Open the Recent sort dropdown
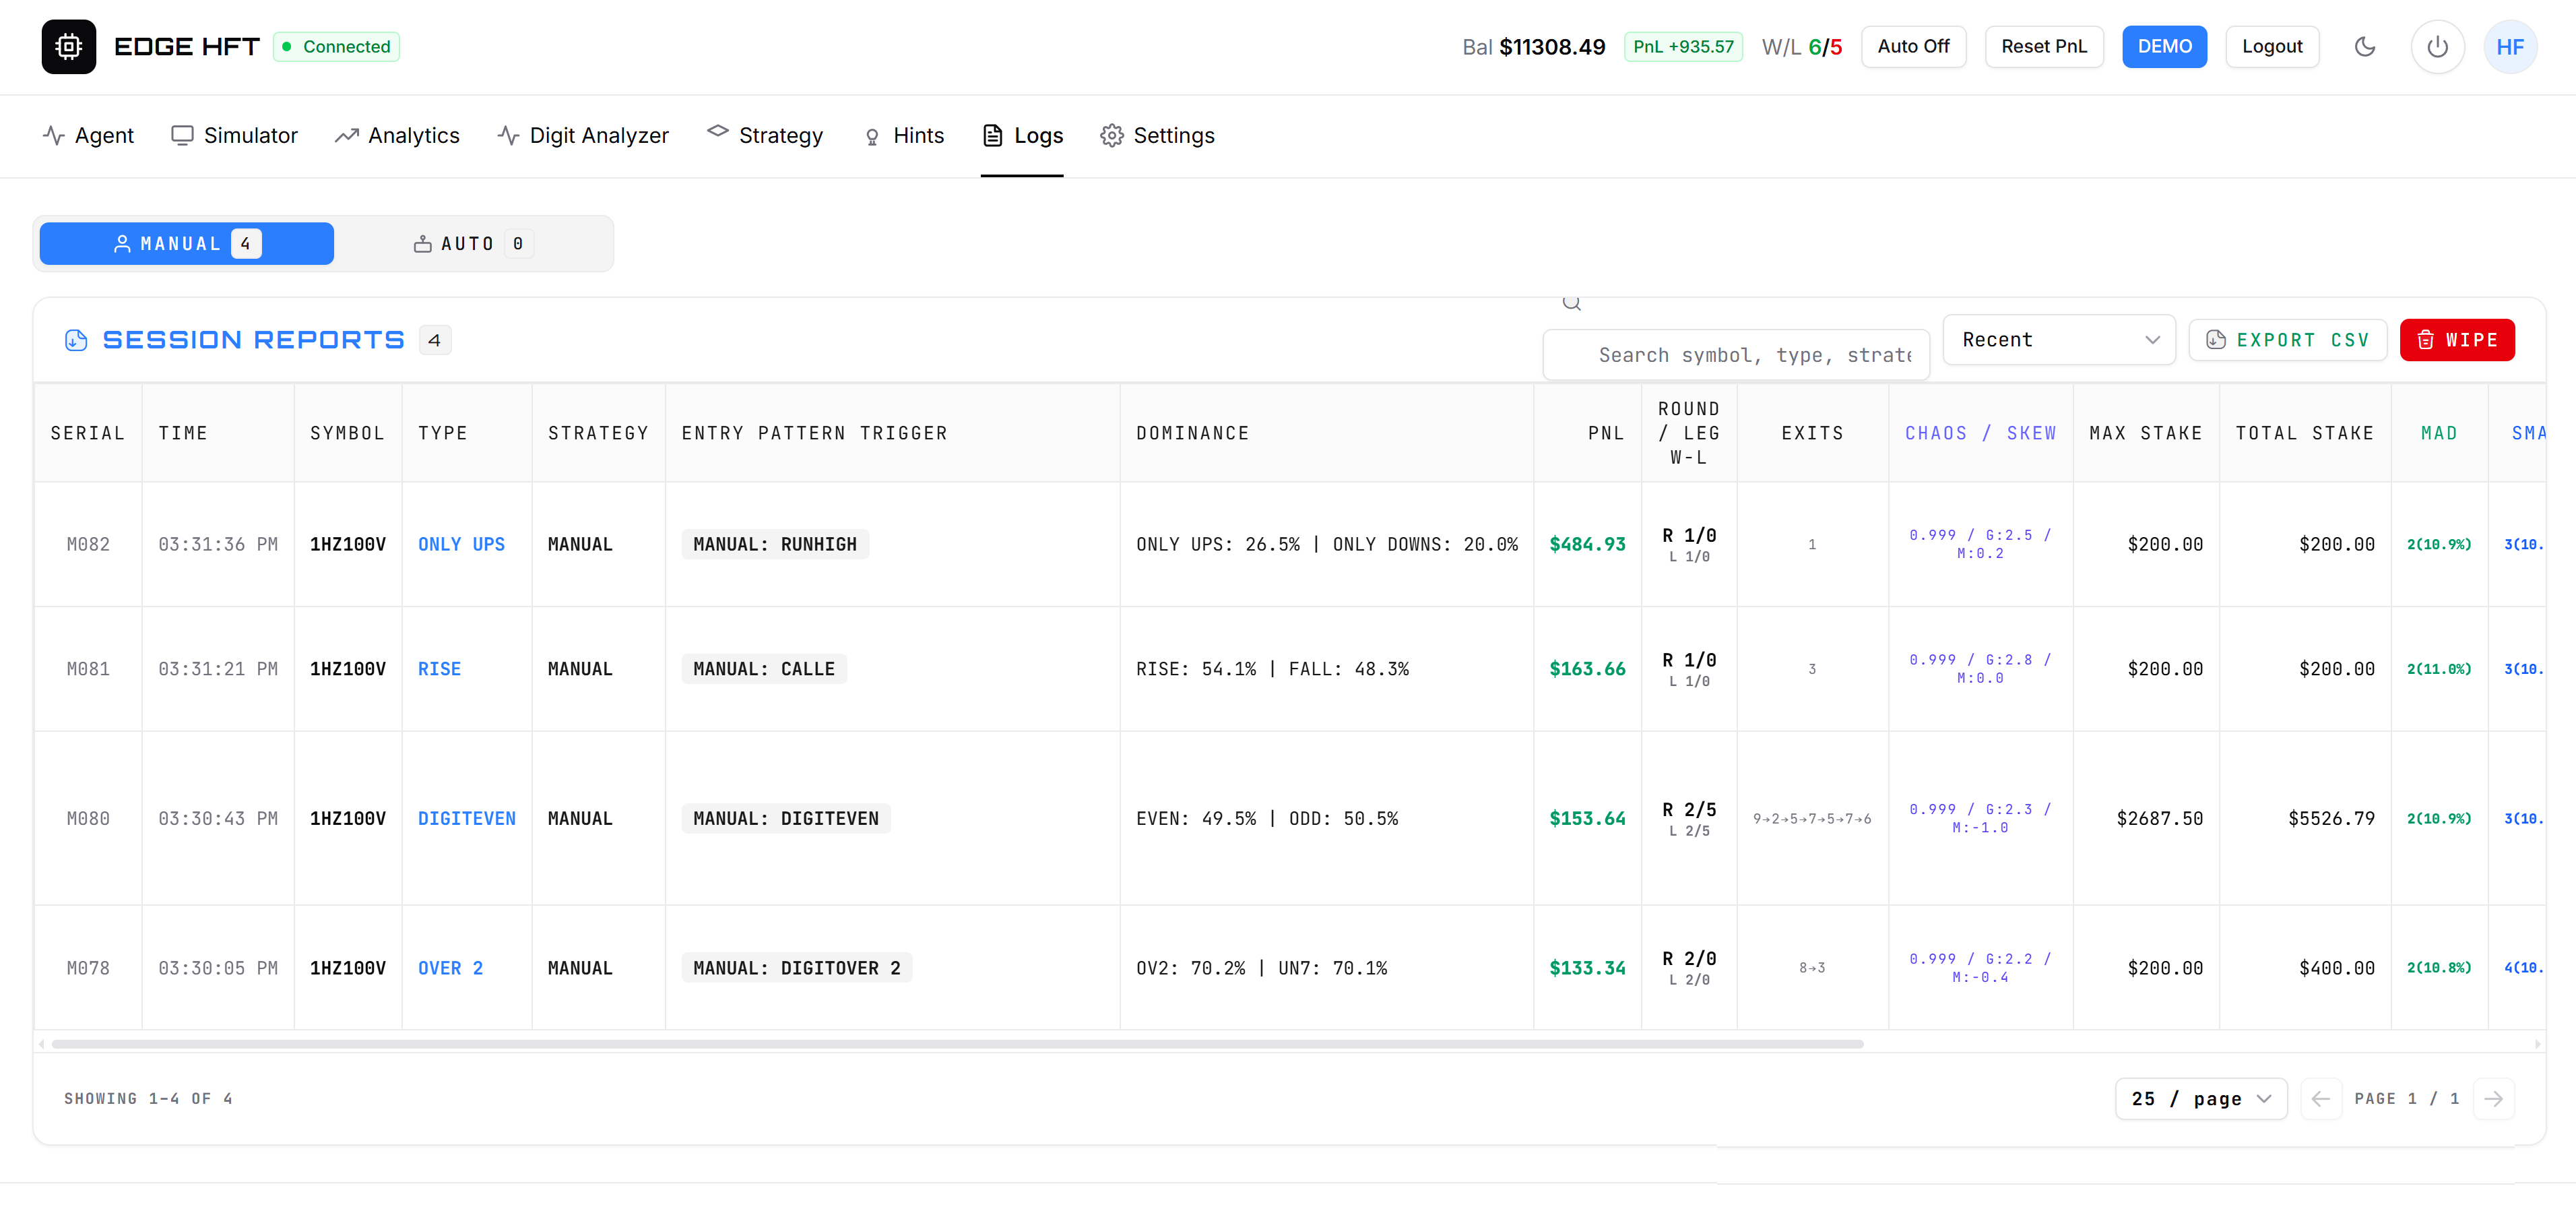Viewport: 2576px width, 1209px height. [x=2059, y=340]
